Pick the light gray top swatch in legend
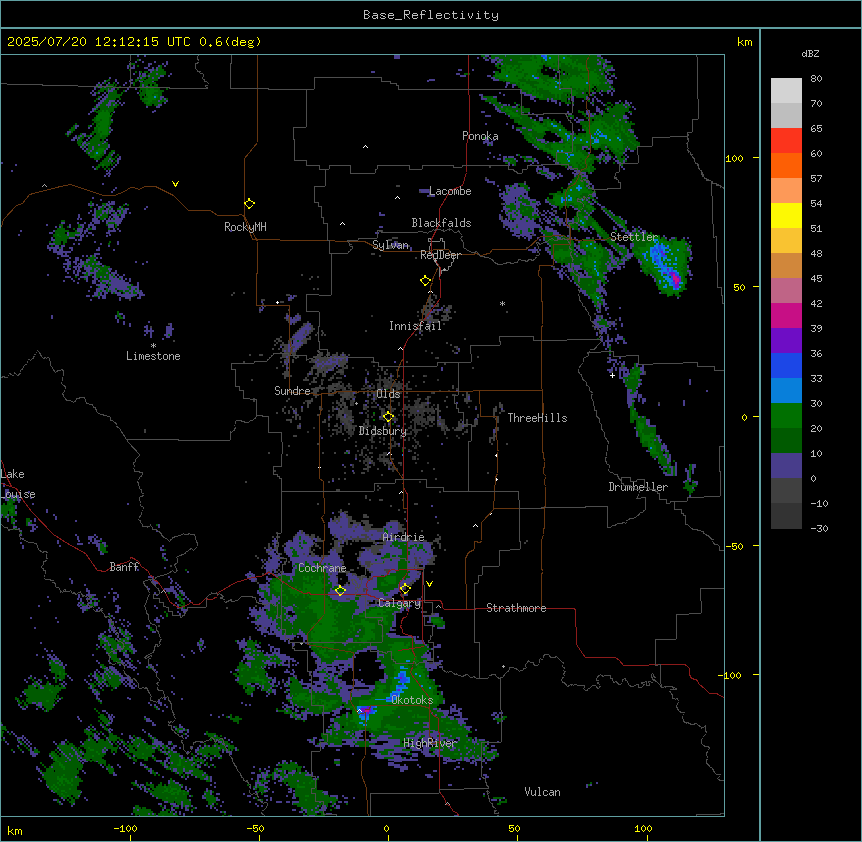862x842 pixels. [786, 91]
